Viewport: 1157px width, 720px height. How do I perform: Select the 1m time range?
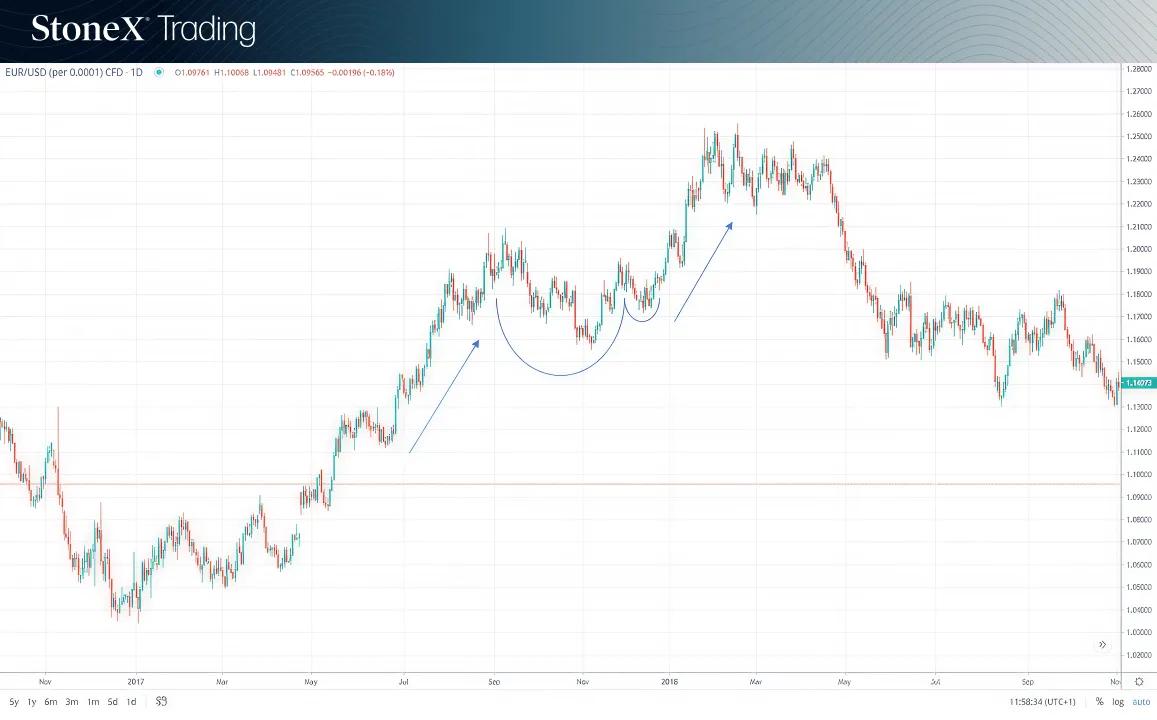pos(93,702)
